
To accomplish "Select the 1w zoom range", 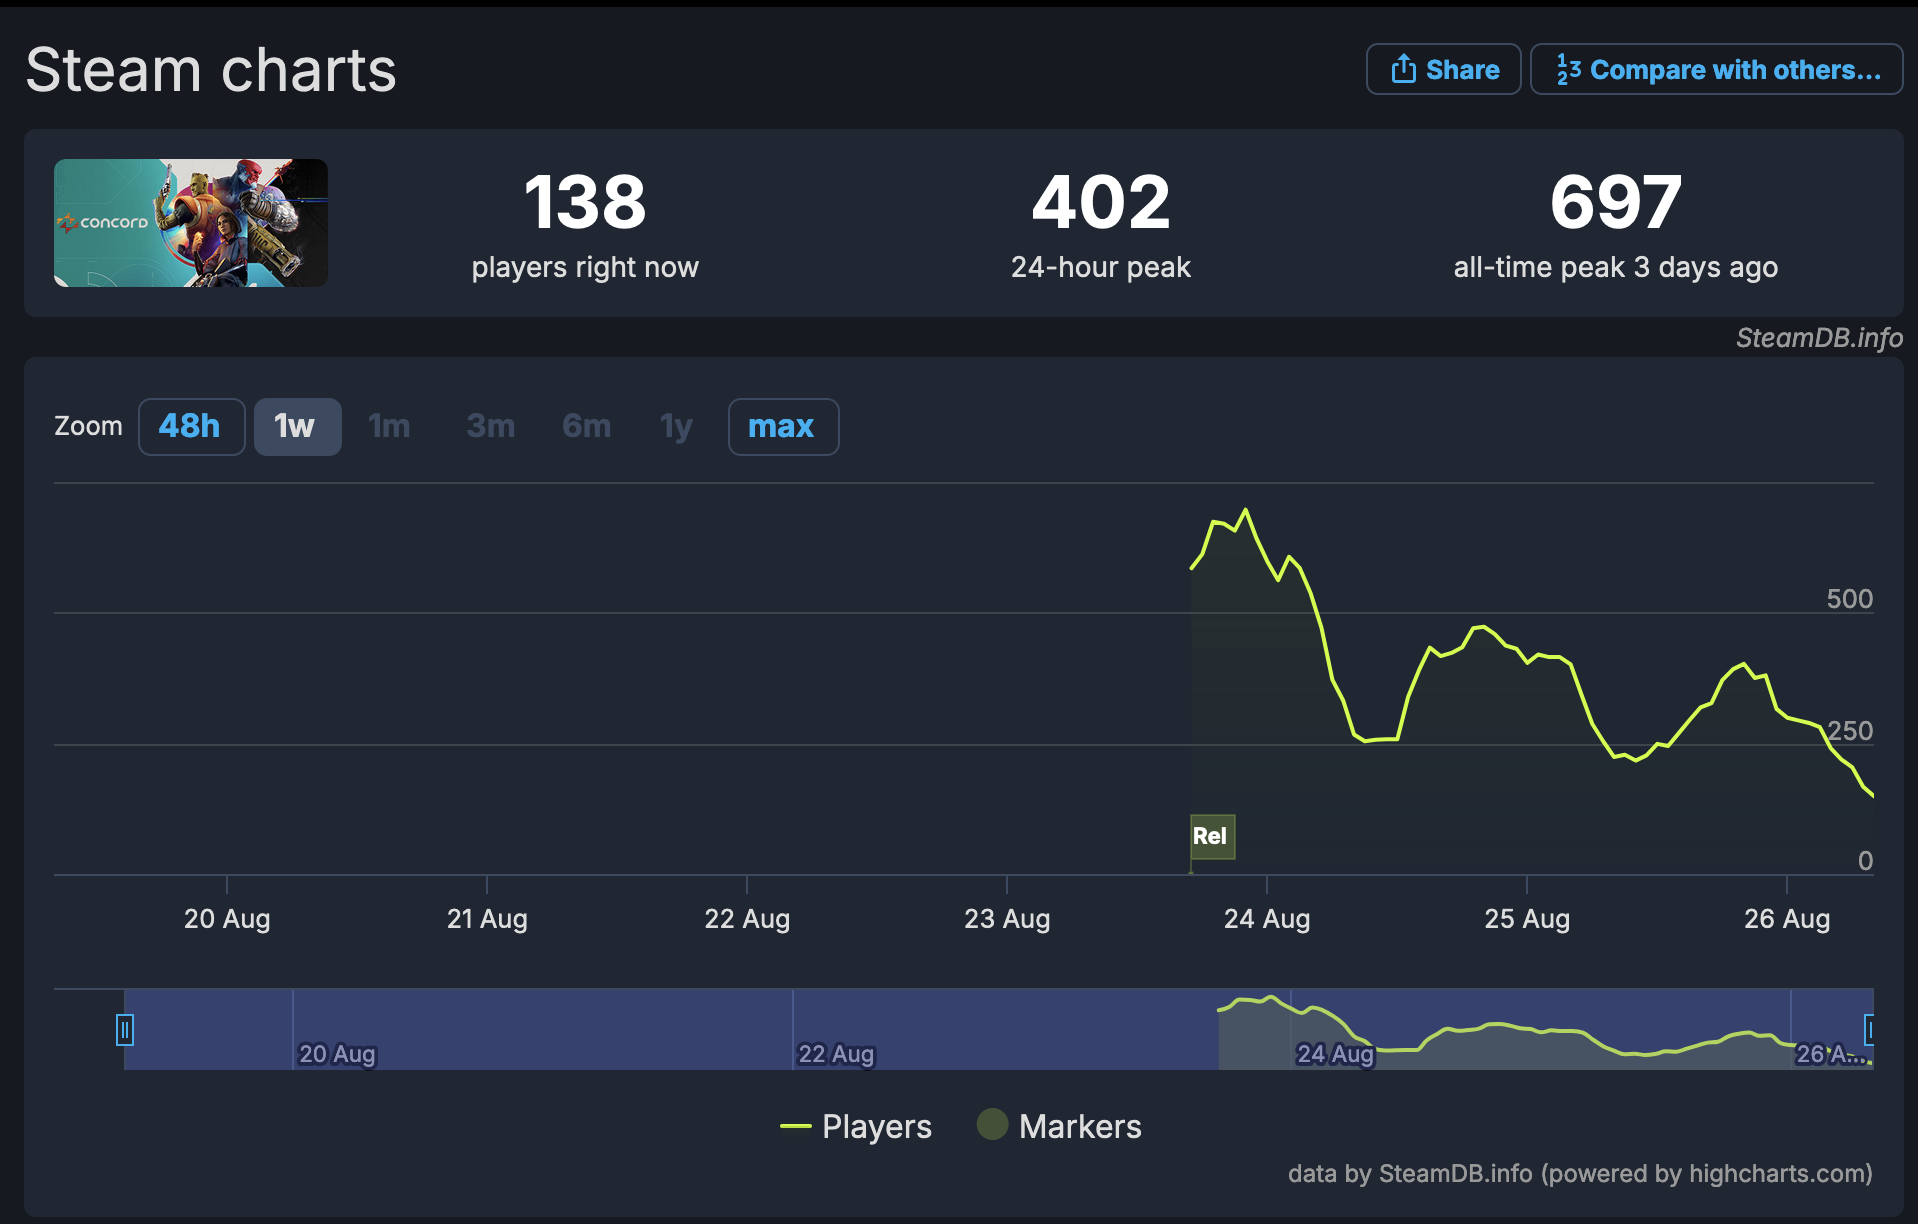I will (297, 427).
